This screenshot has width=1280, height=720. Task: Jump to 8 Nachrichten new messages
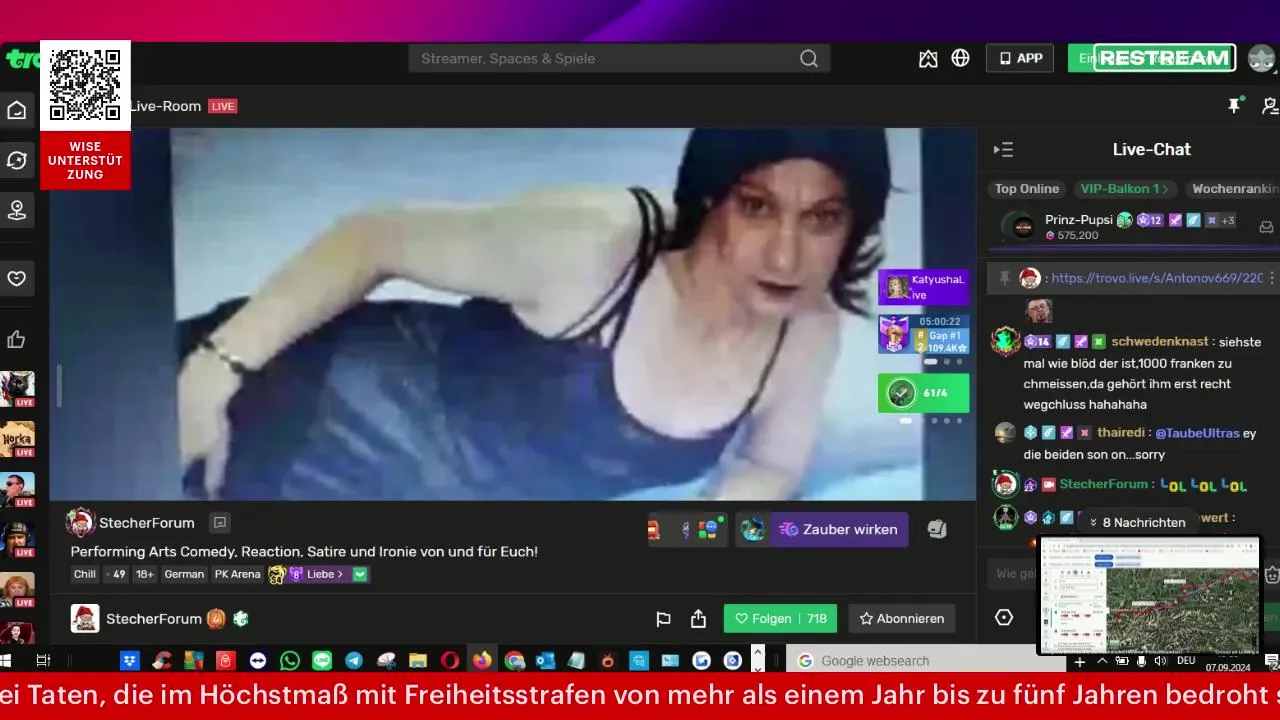point(1137,522)
